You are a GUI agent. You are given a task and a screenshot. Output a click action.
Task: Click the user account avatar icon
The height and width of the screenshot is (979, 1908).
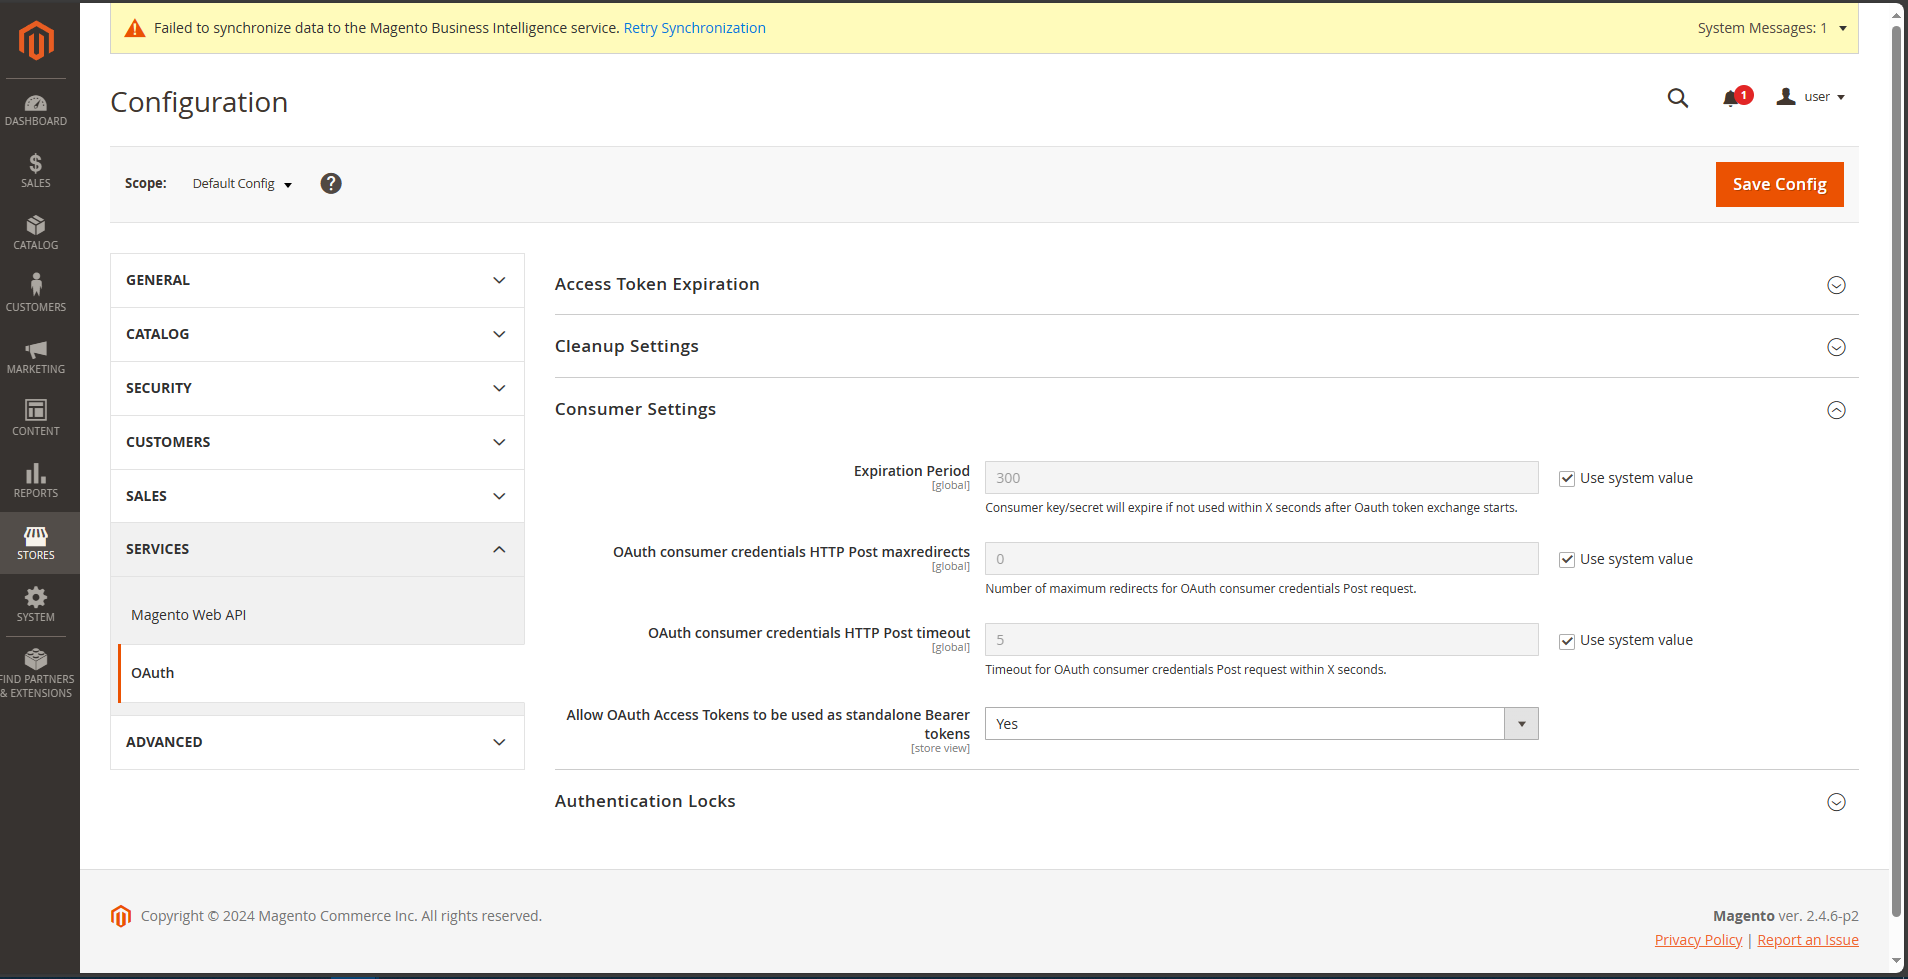tap(1786, 97)
